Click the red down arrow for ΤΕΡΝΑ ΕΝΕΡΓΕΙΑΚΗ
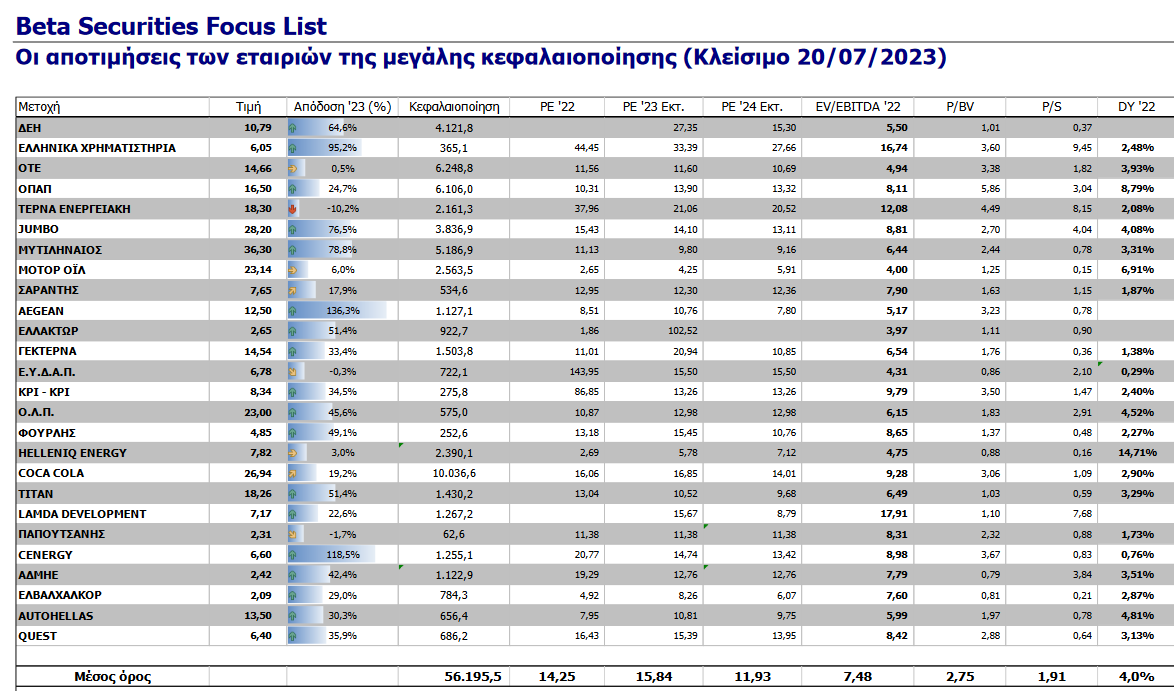Screen dimensions: 1174x691 pyautogui.click(x=293, y=209)
